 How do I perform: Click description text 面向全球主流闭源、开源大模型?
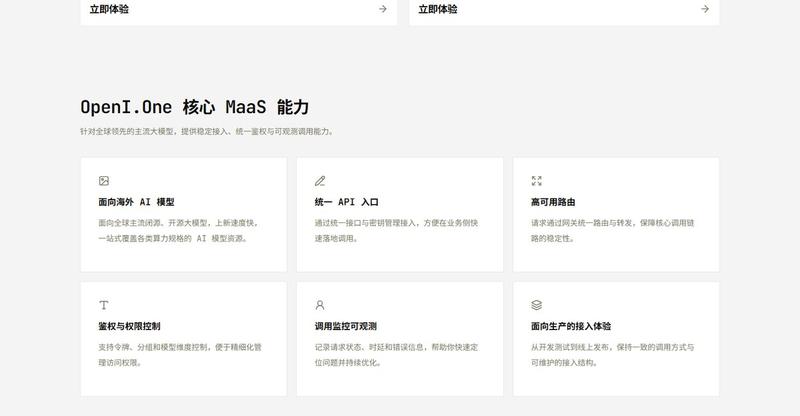[154, 223]
